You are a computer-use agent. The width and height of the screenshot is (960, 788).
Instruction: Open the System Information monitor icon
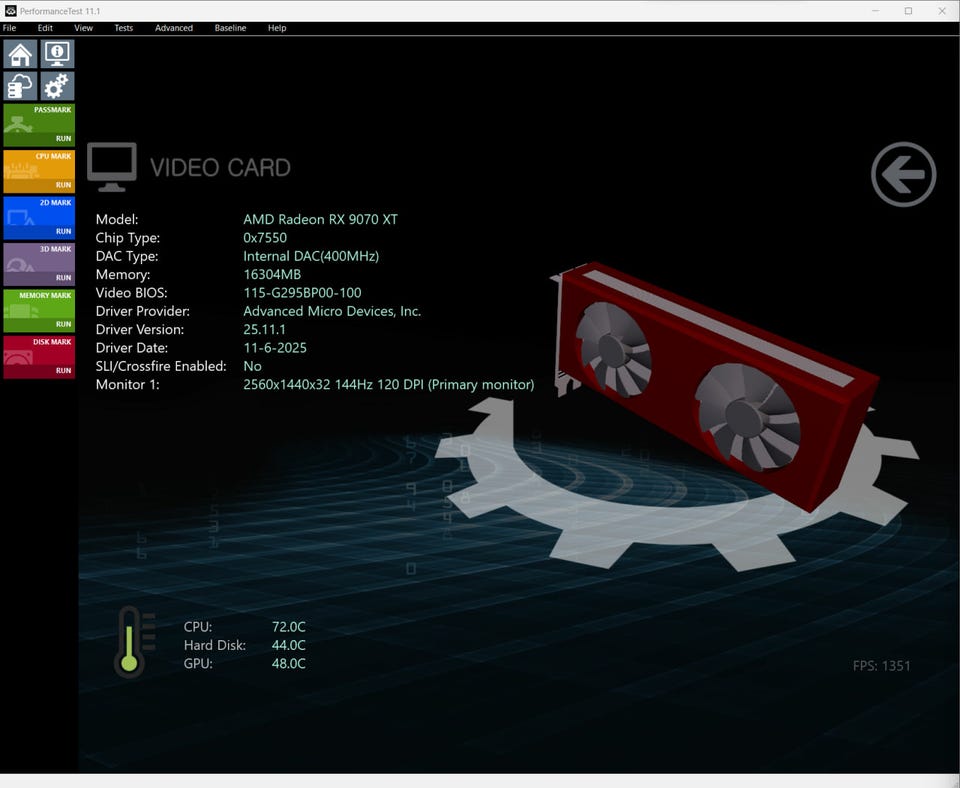click(58, 54)
